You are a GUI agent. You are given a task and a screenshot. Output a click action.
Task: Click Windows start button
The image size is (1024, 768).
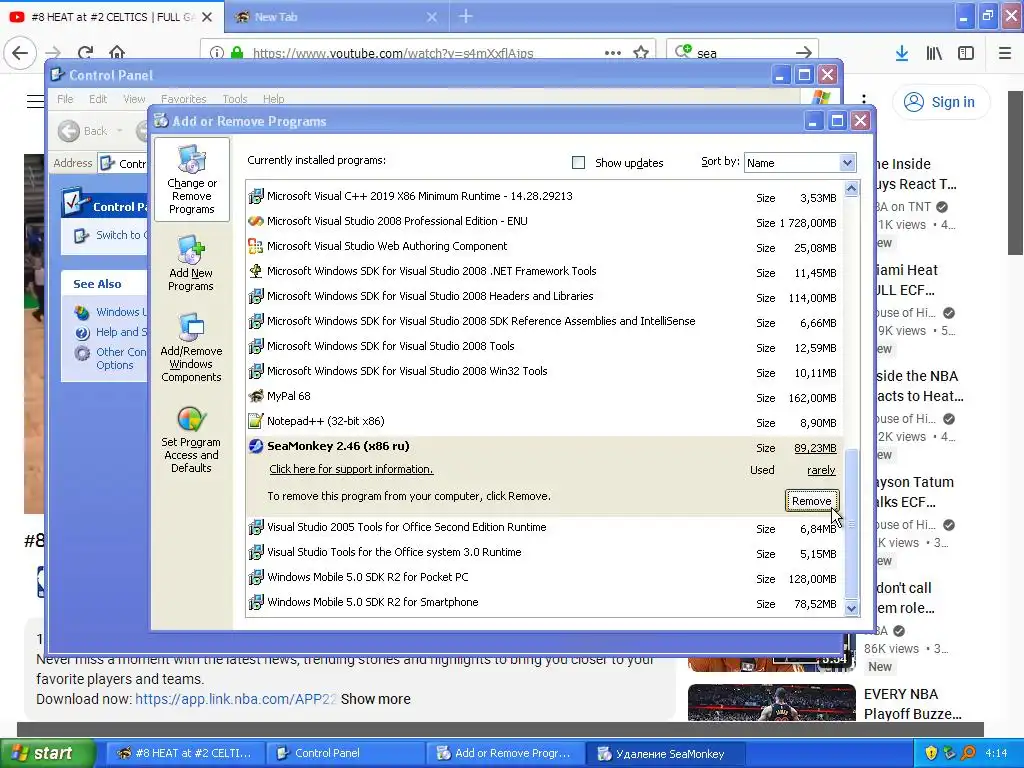pos(48,753)
